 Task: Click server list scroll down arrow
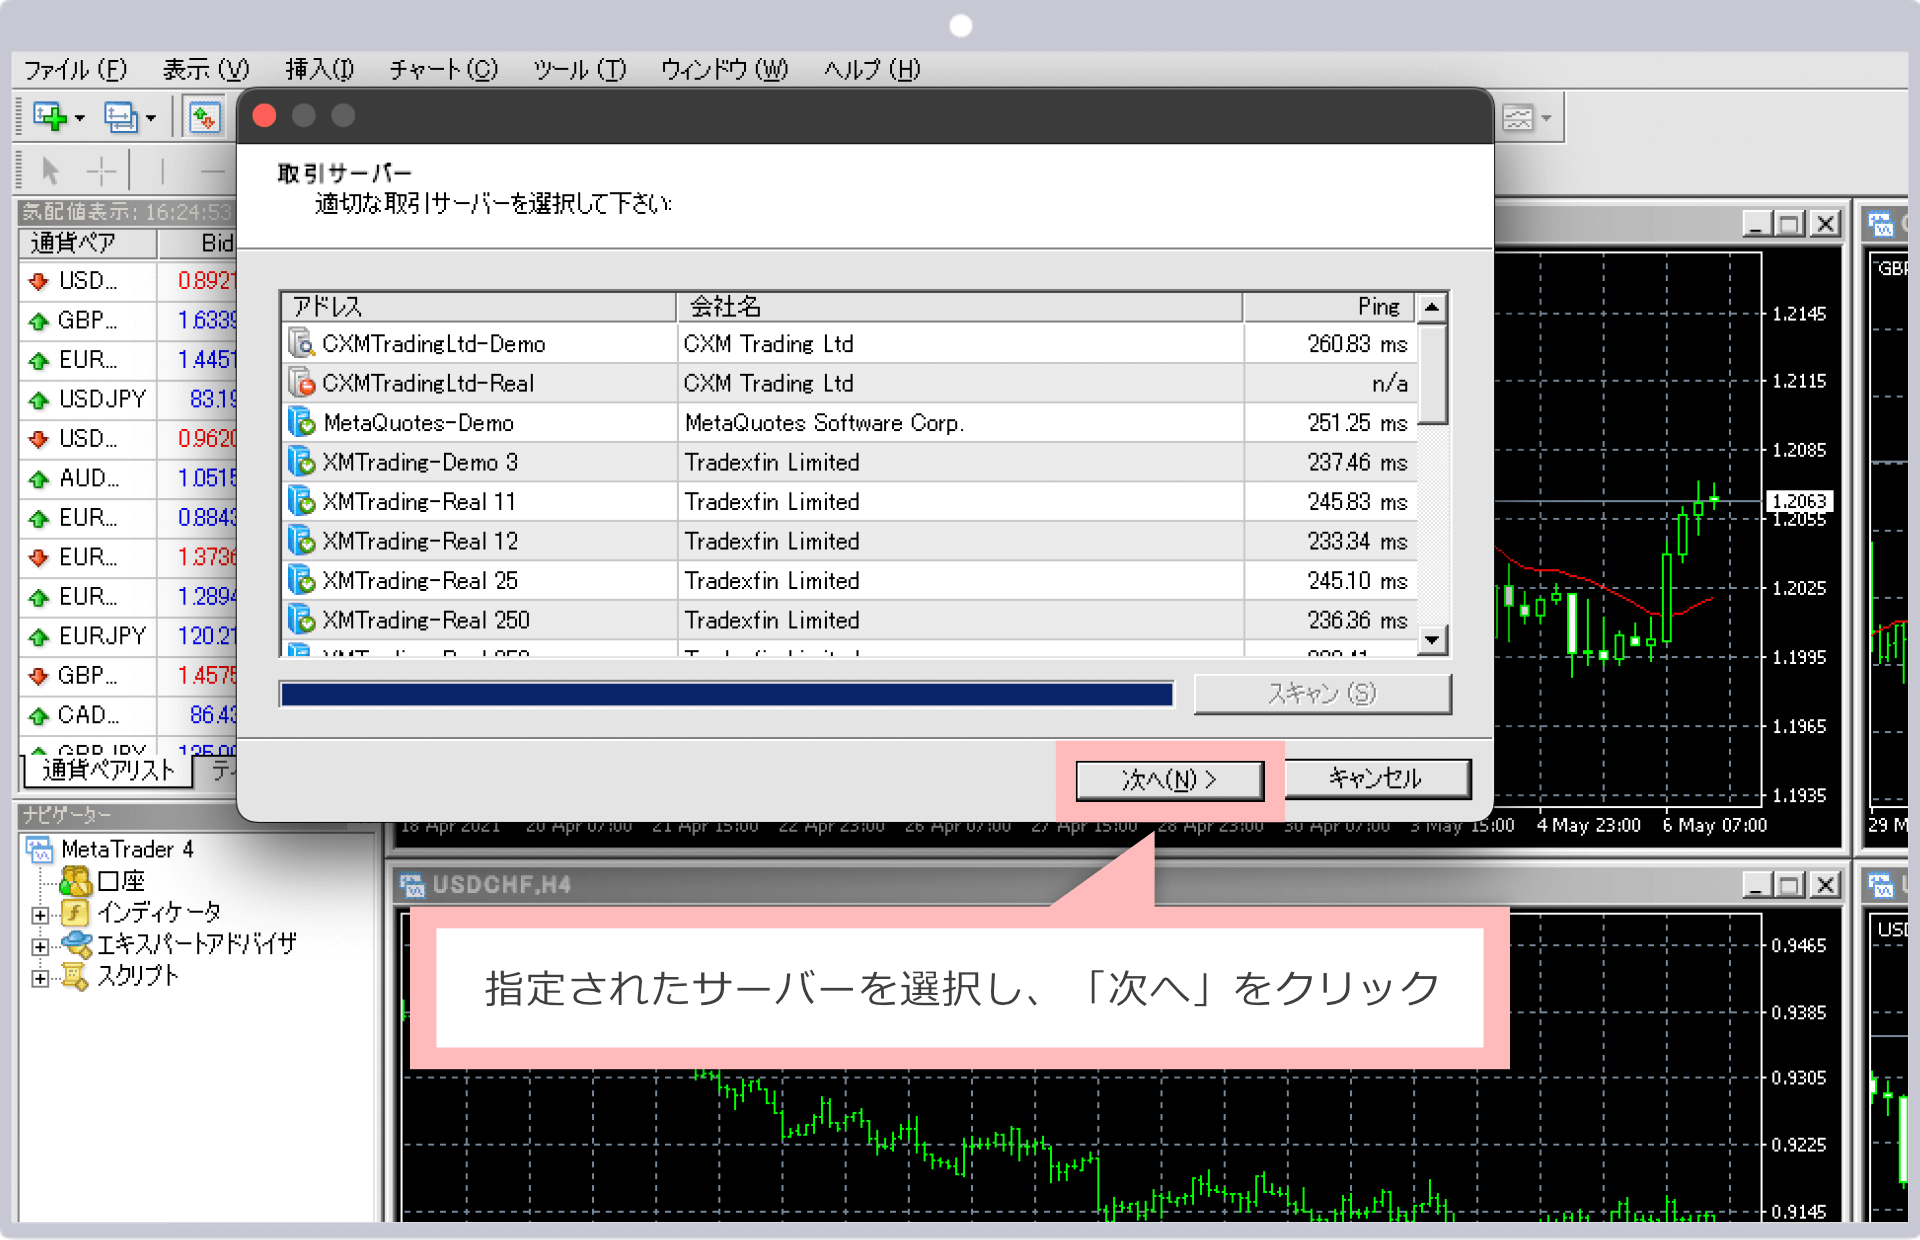1433,640
